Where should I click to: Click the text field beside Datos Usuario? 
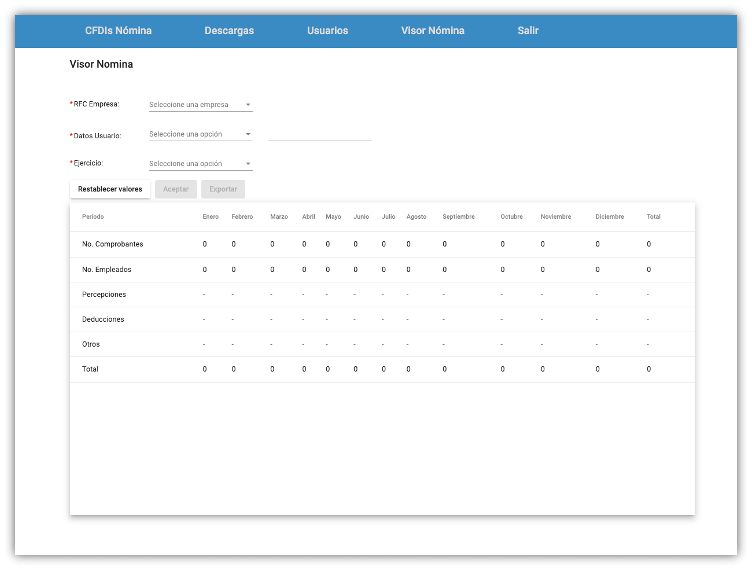pyautogui.click(x=320, y=134)
